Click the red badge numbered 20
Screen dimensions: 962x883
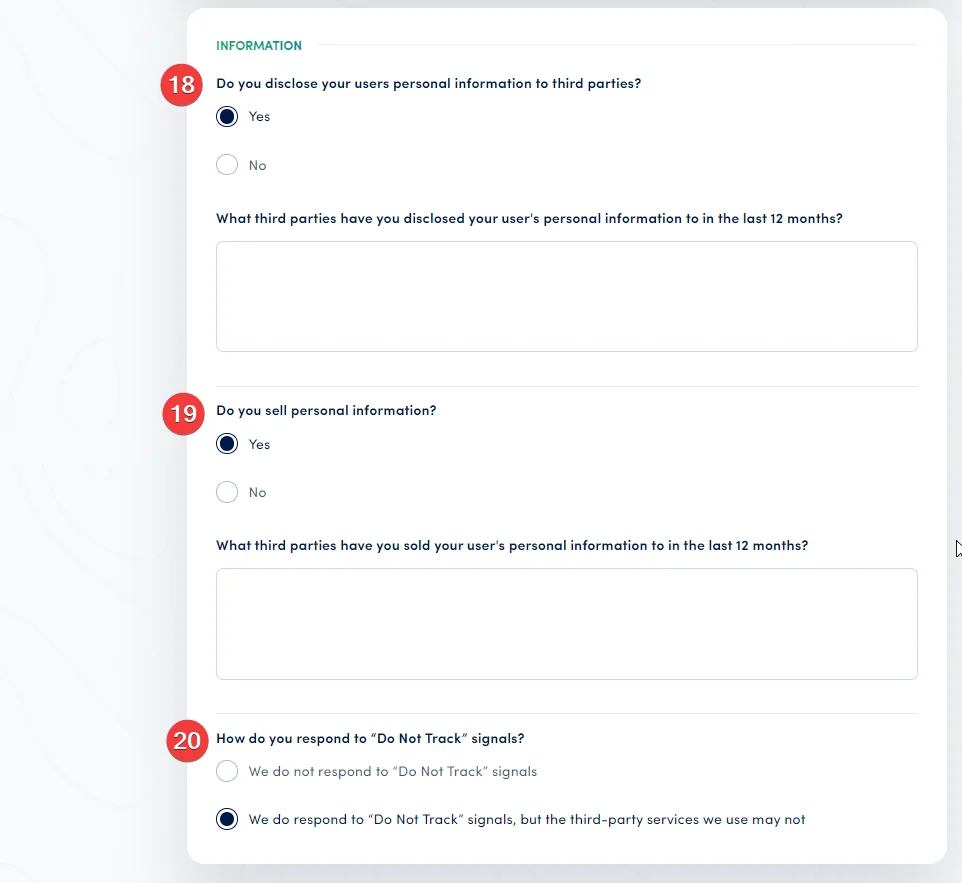coord(186,741)
